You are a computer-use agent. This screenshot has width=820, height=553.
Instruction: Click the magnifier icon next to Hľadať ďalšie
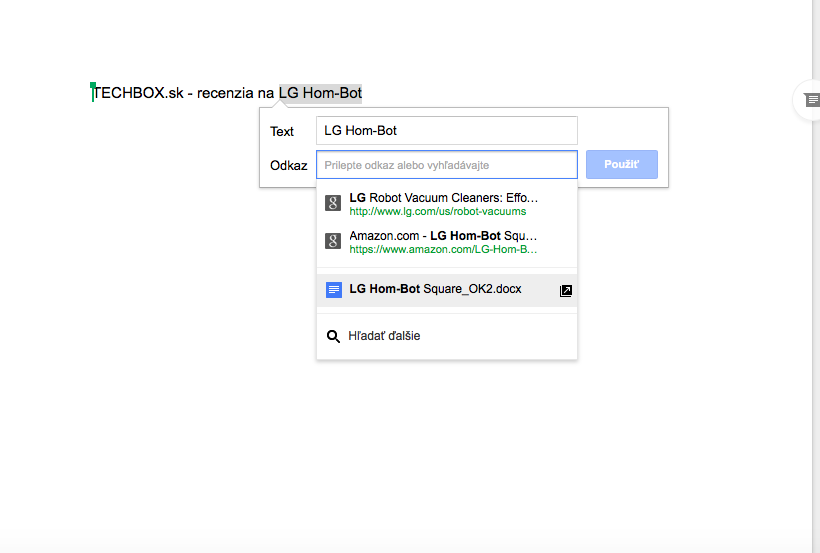(333, 336)
